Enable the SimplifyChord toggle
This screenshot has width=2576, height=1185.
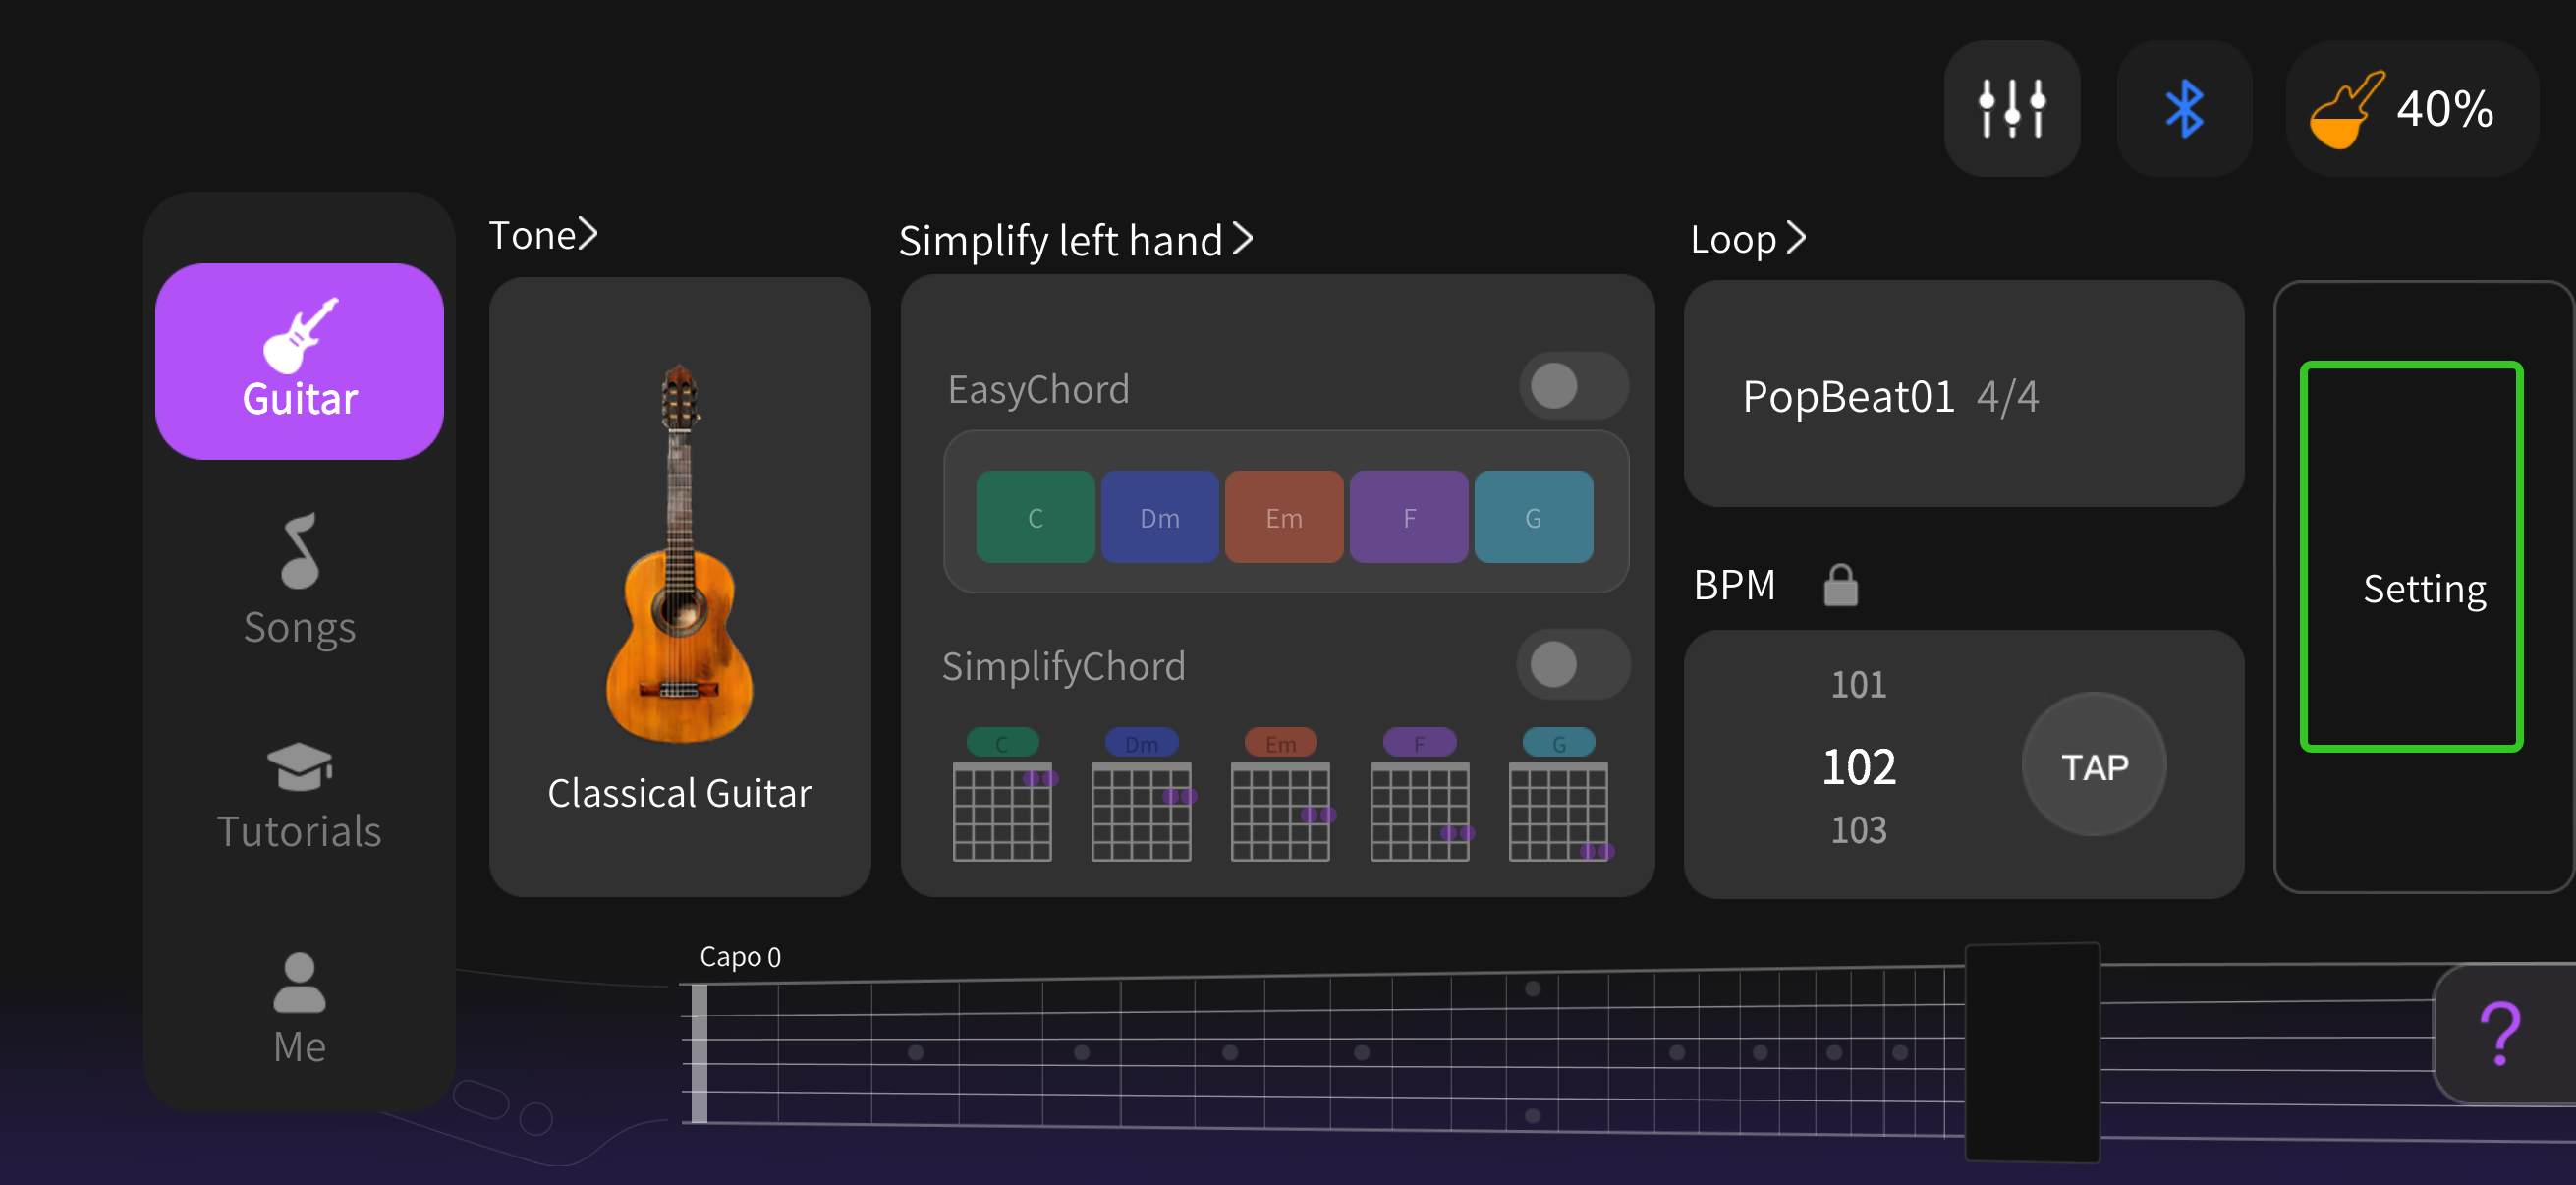[1572, 664]
